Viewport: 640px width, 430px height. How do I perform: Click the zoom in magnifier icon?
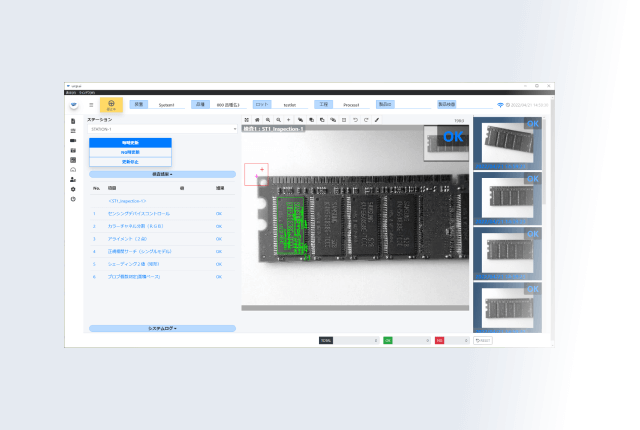click(x=267, y=120)
